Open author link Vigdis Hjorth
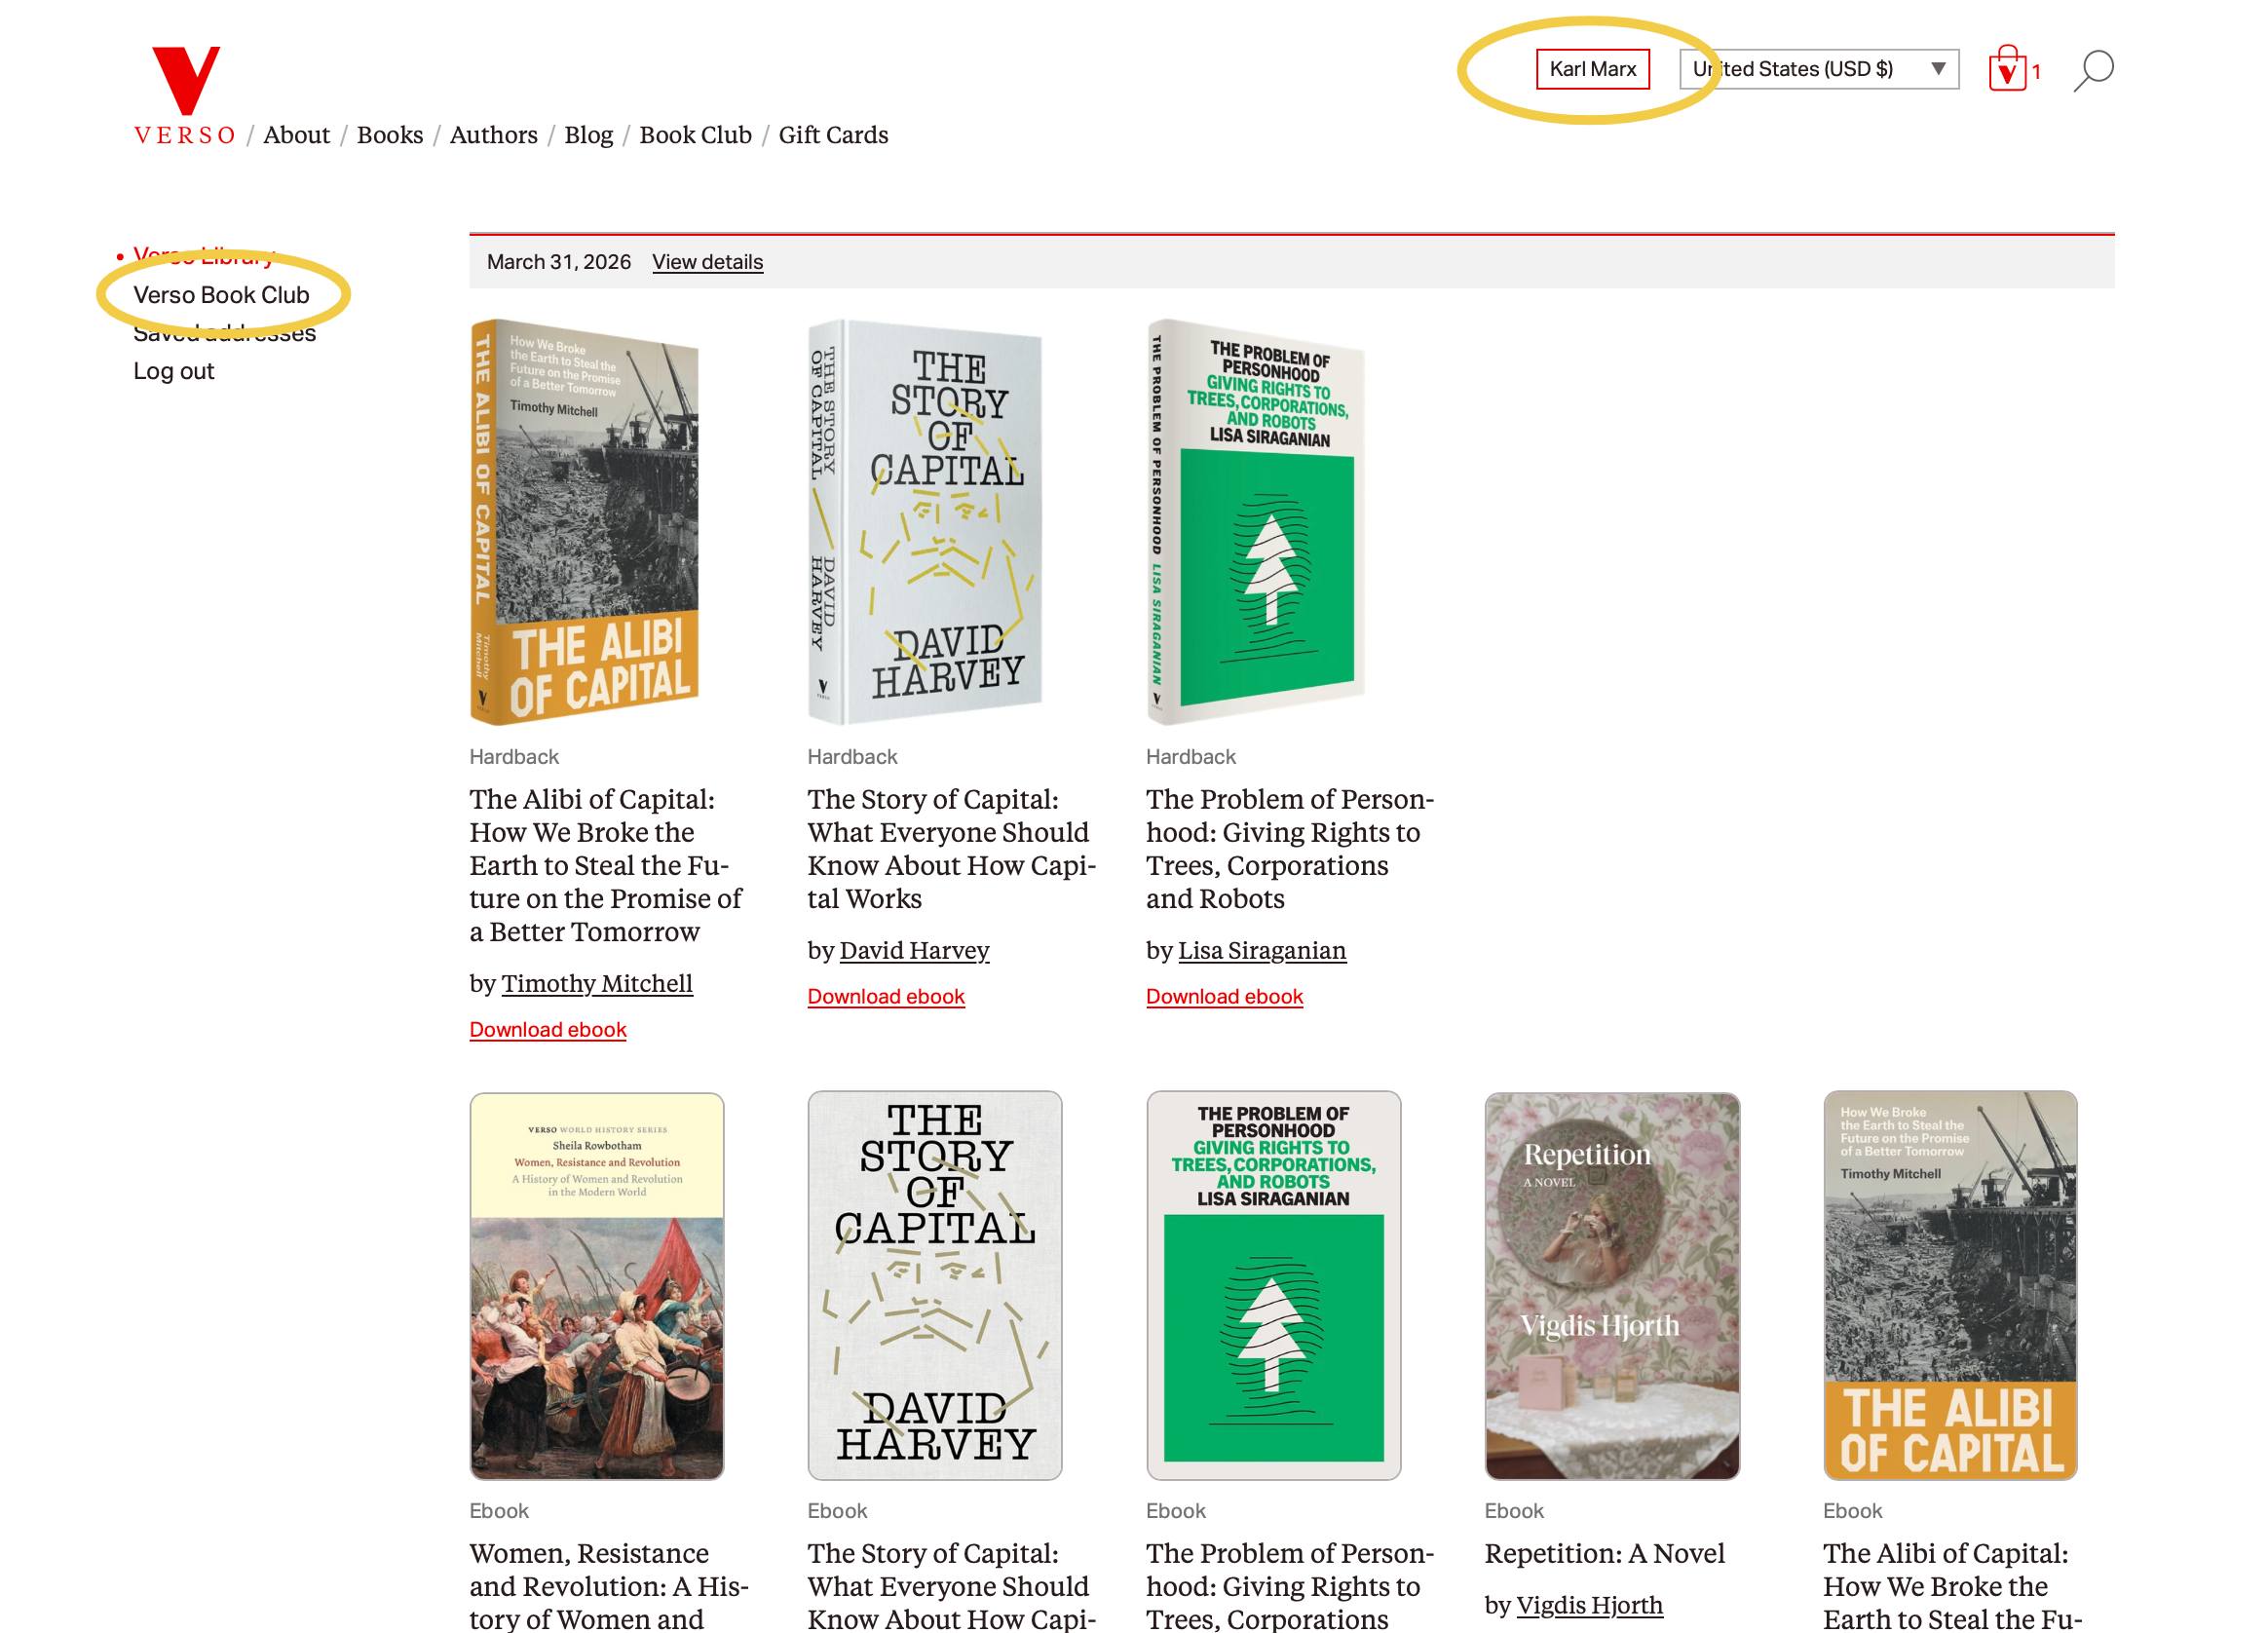 [x=1589, y=1605]
